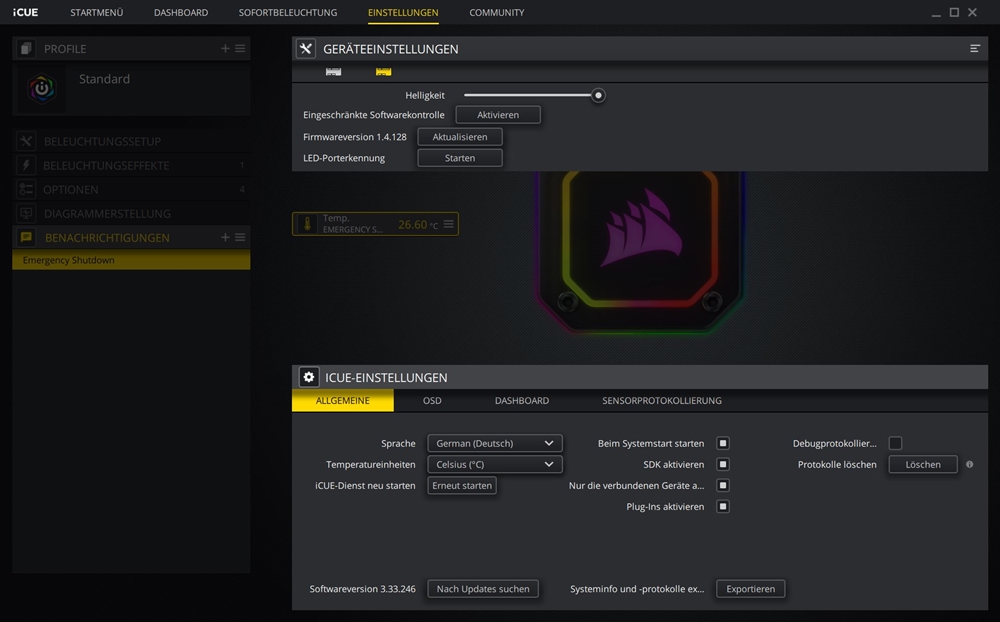Open the Profile list hamburger menu
The height and width of the screenshot is (622, 1000).
pos(240,48)
